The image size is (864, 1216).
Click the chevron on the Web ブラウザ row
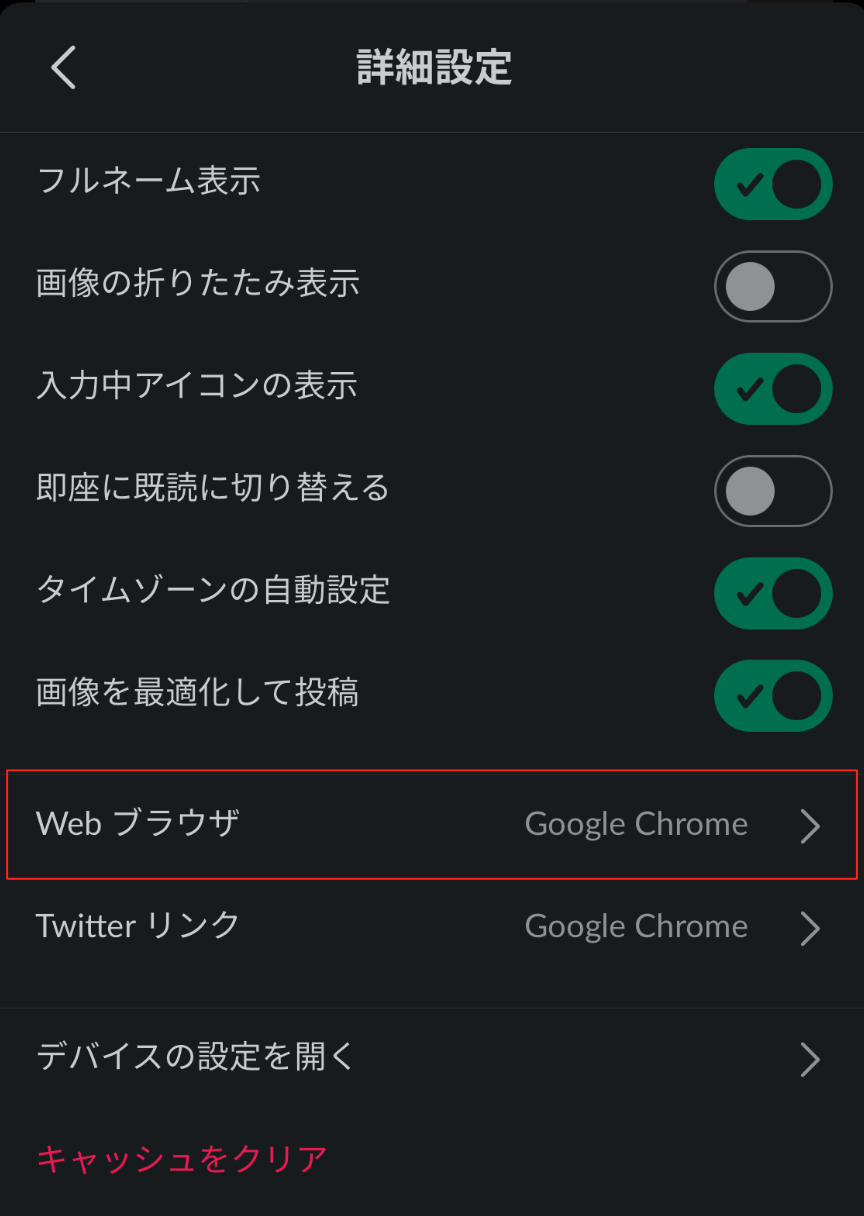click(810, 826)
